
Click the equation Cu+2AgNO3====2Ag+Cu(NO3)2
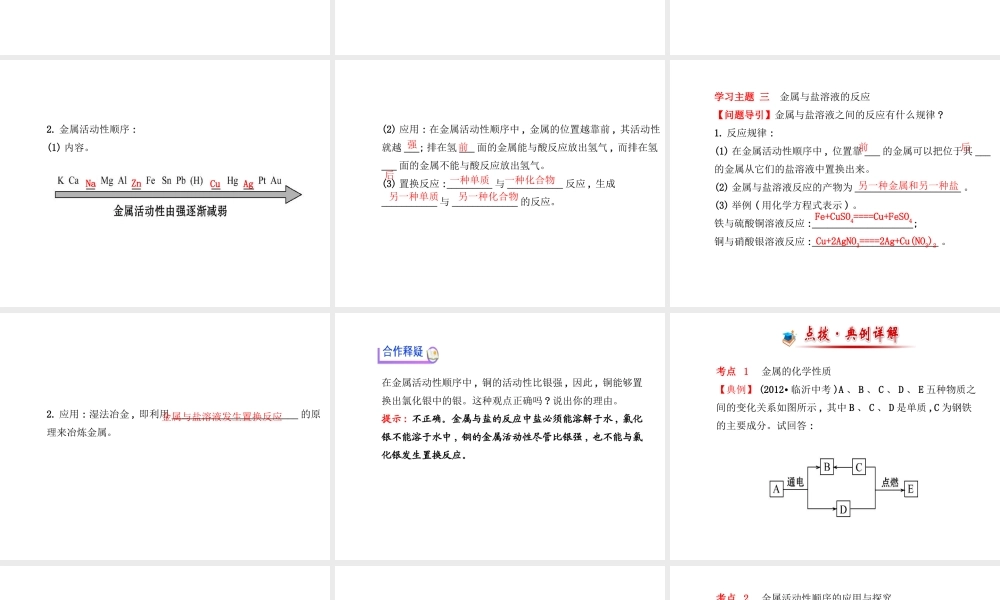click(877, 242)
